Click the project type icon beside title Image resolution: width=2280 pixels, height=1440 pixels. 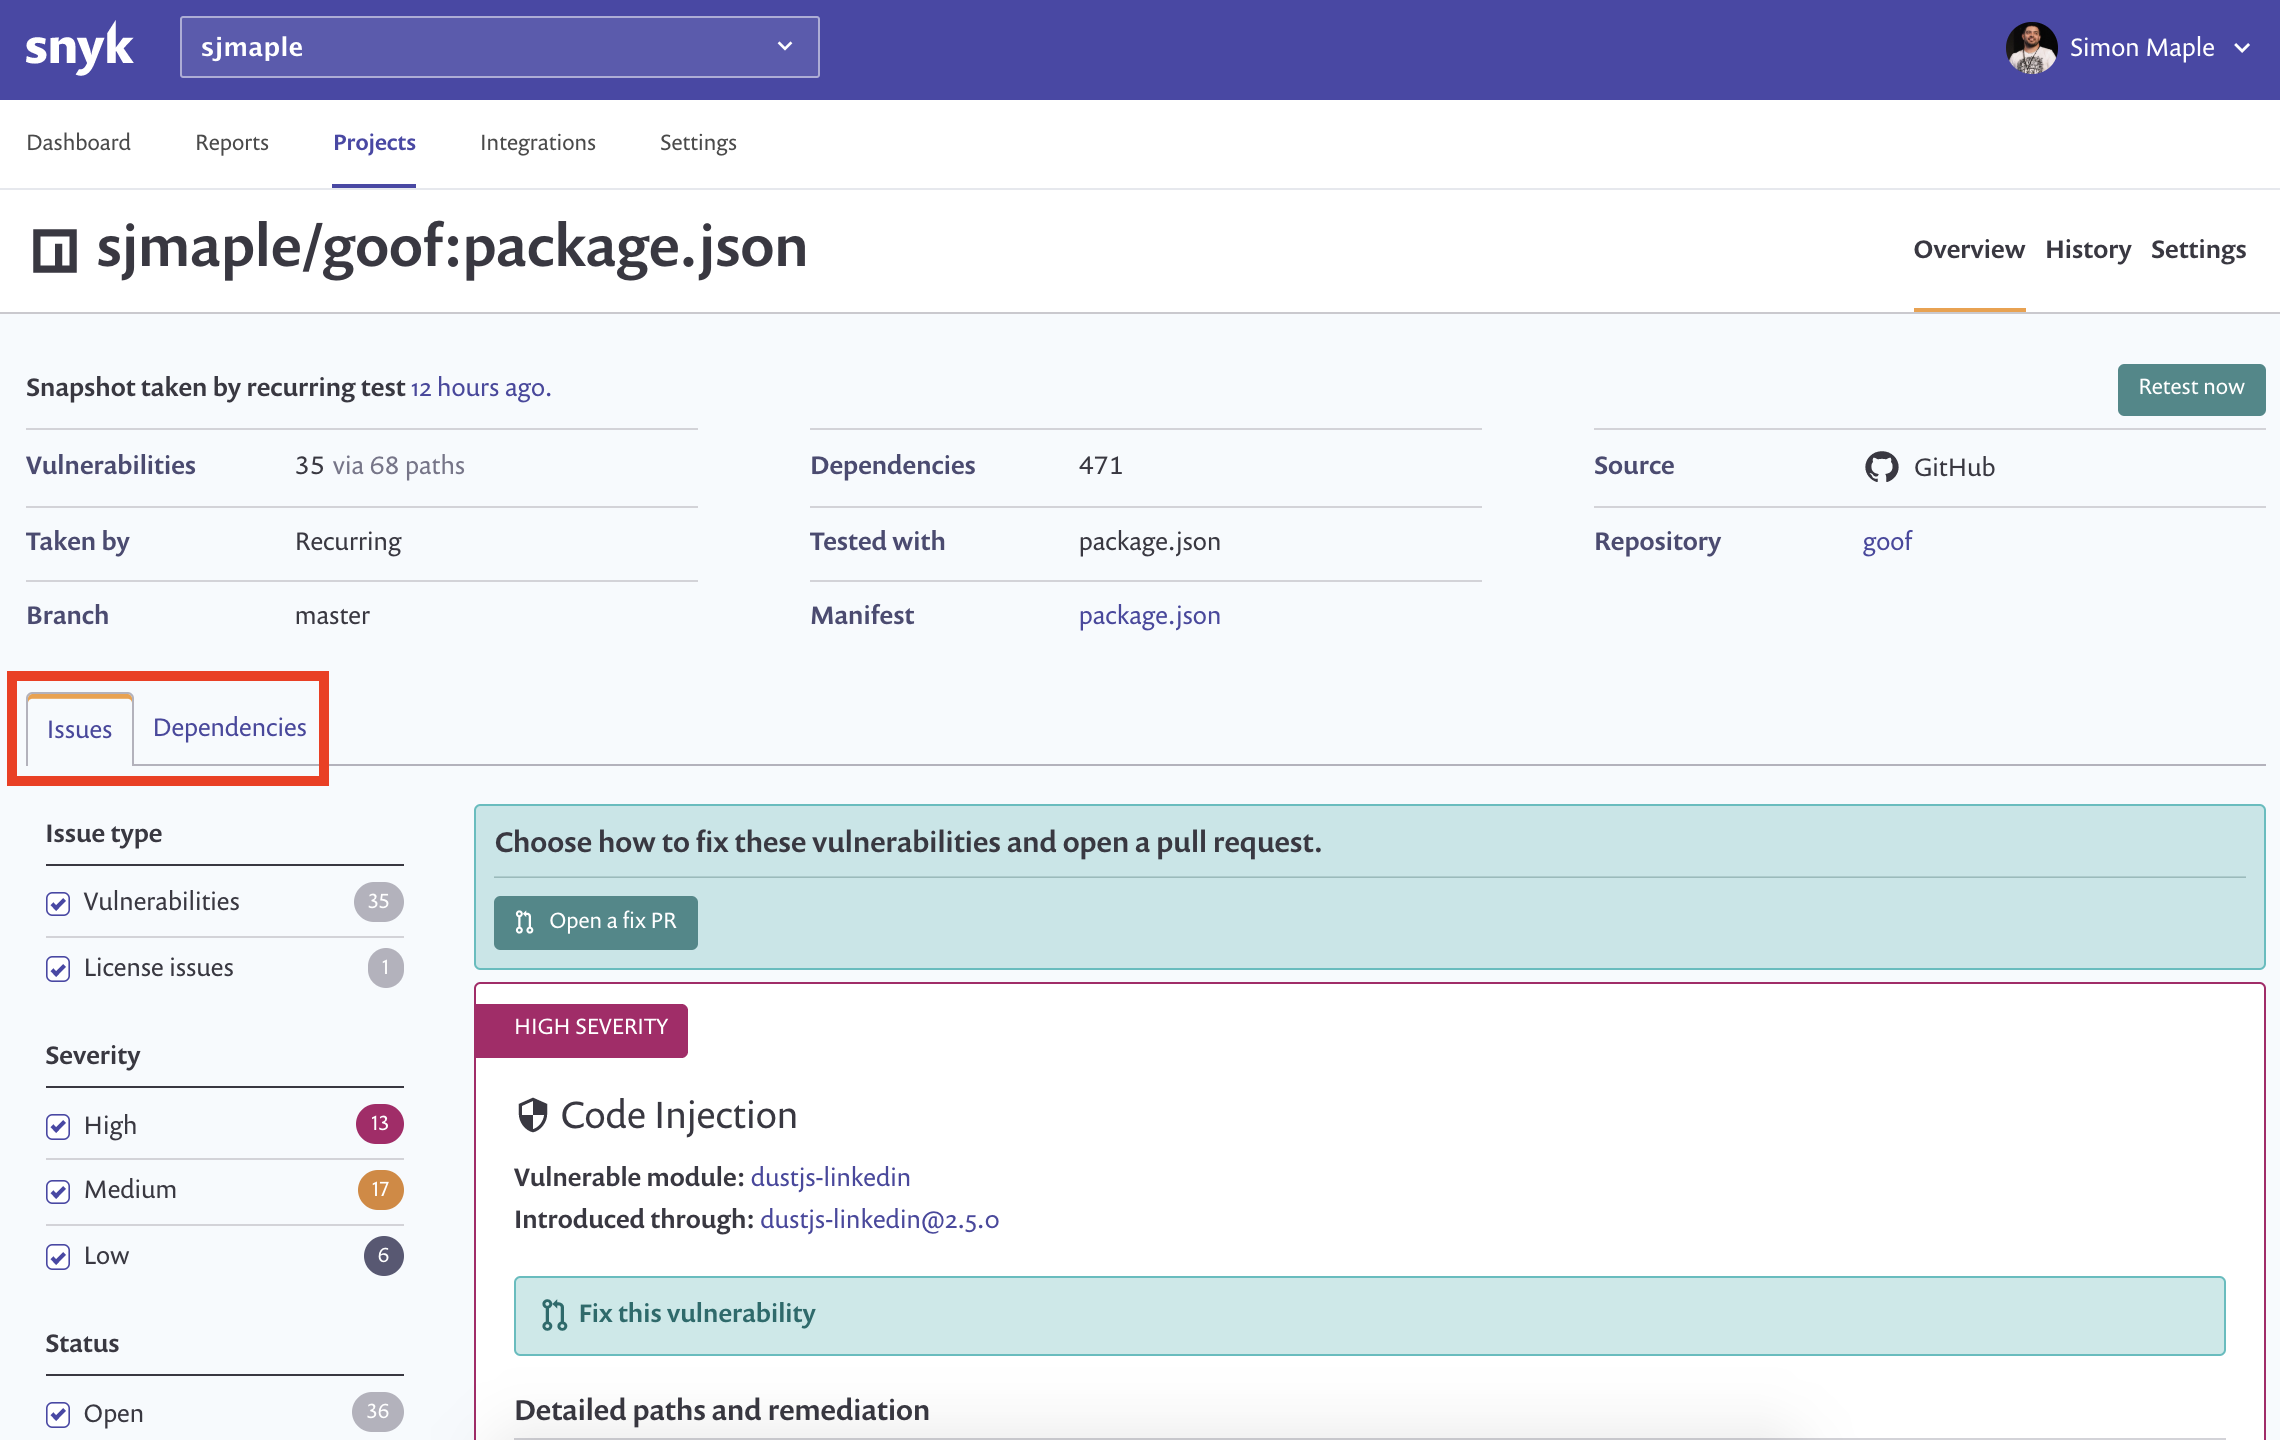coord(55,250)
